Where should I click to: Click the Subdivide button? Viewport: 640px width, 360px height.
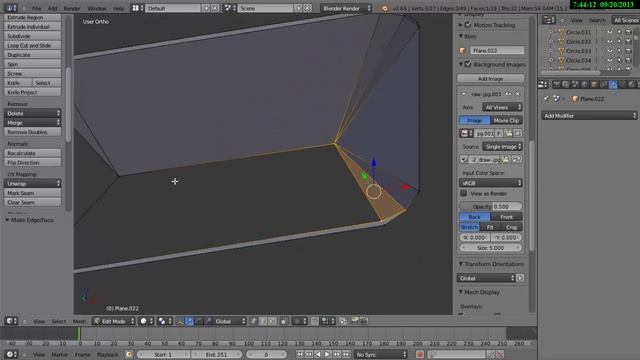pyautogui.click(x=33, y=36)
